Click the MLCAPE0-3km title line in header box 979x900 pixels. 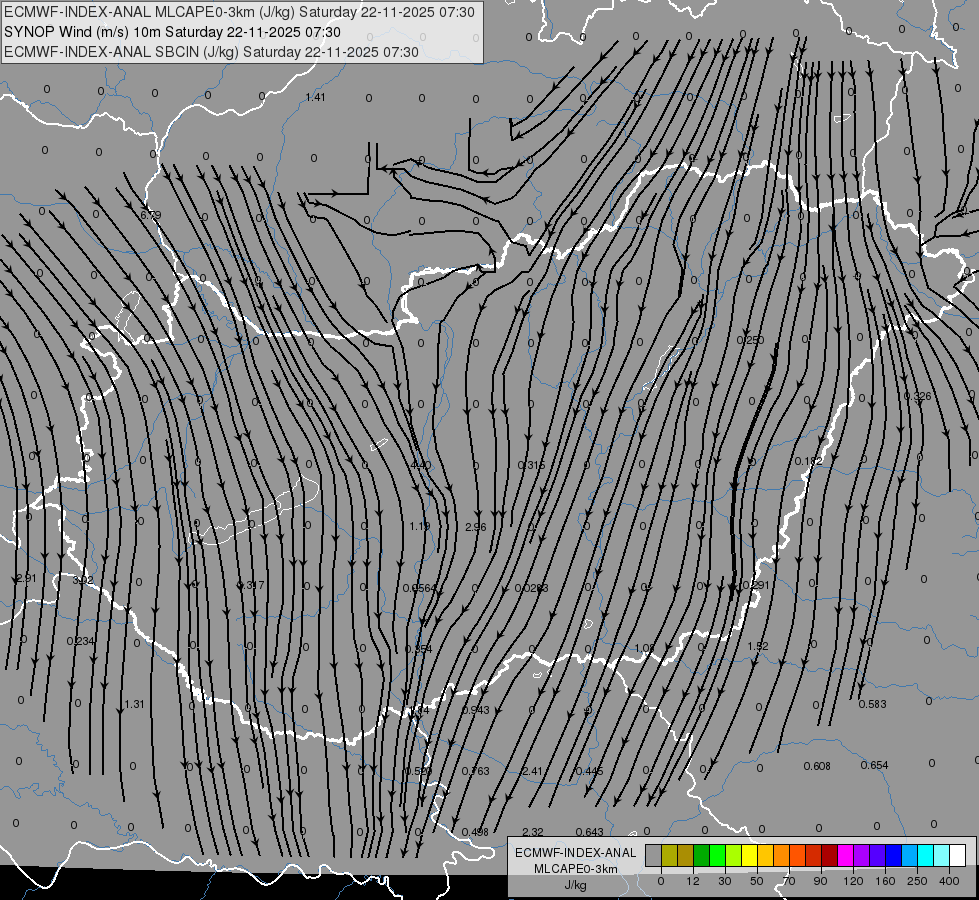[x=239, y=12]
